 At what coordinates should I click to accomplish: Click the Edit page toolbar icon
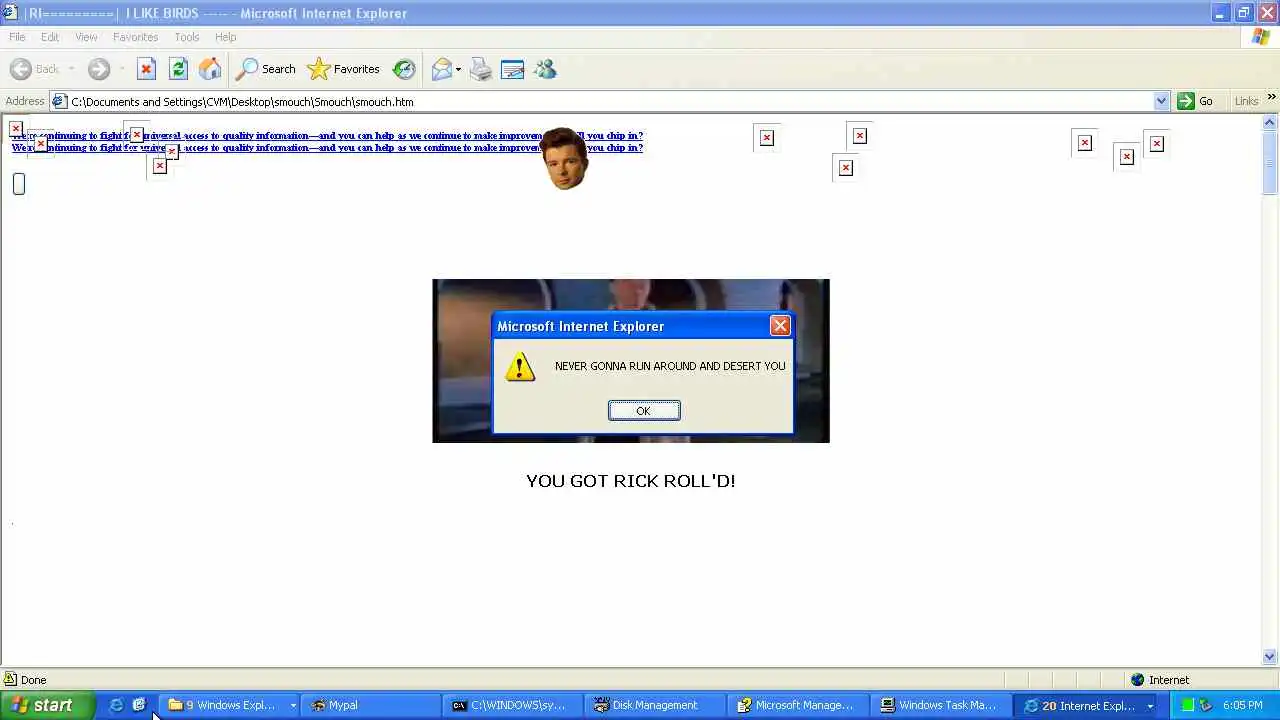pyautogui.click(x=512, y=69)
